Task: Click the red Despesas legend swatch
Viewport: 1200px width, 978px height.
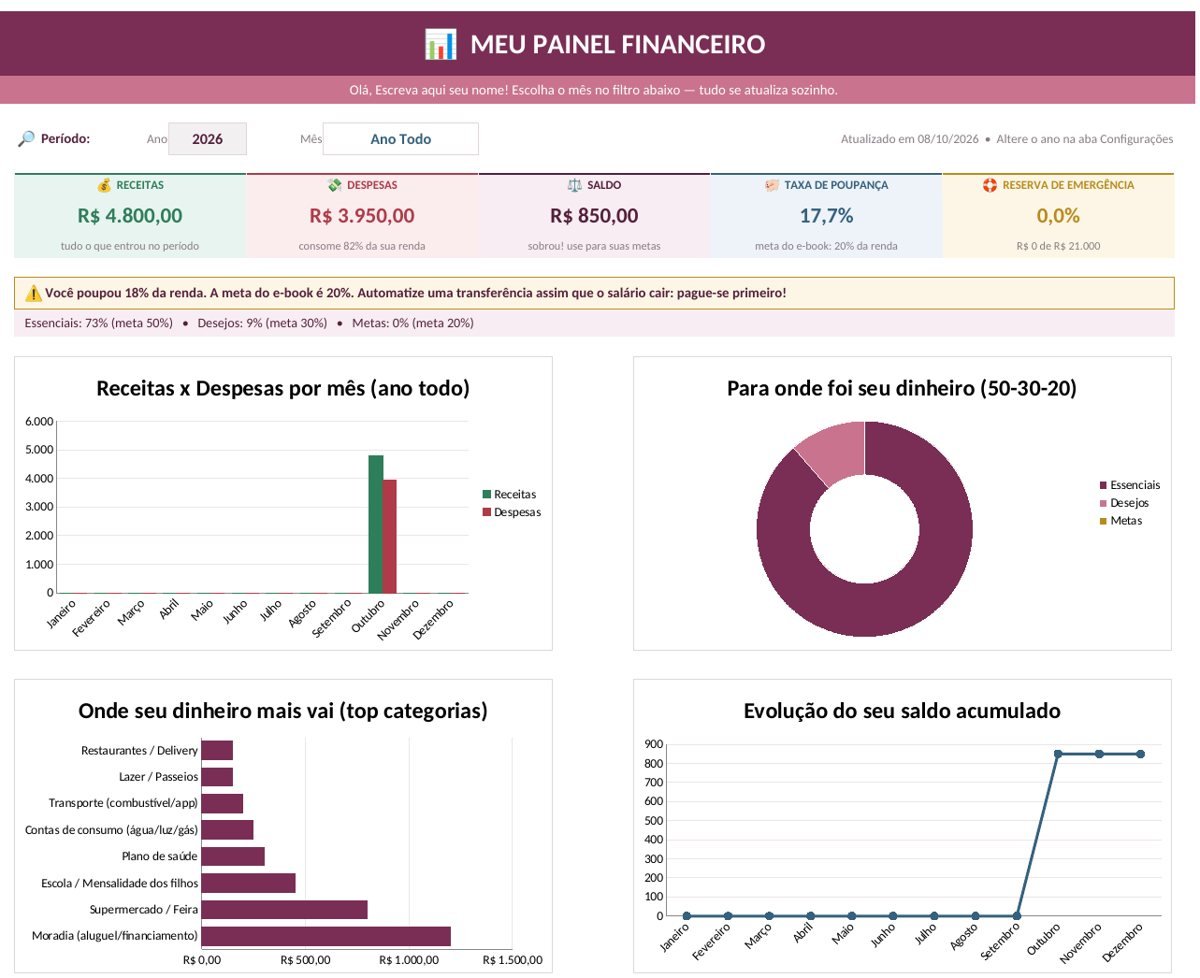Action: [x=487, y=512]
